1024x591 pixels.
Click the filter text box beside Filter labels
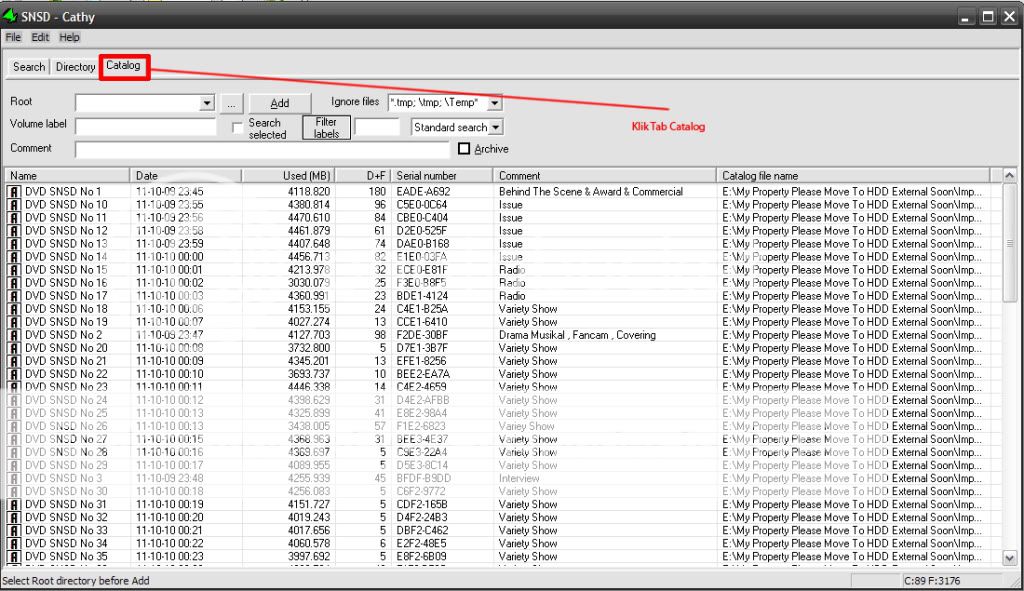click(377, 127)
